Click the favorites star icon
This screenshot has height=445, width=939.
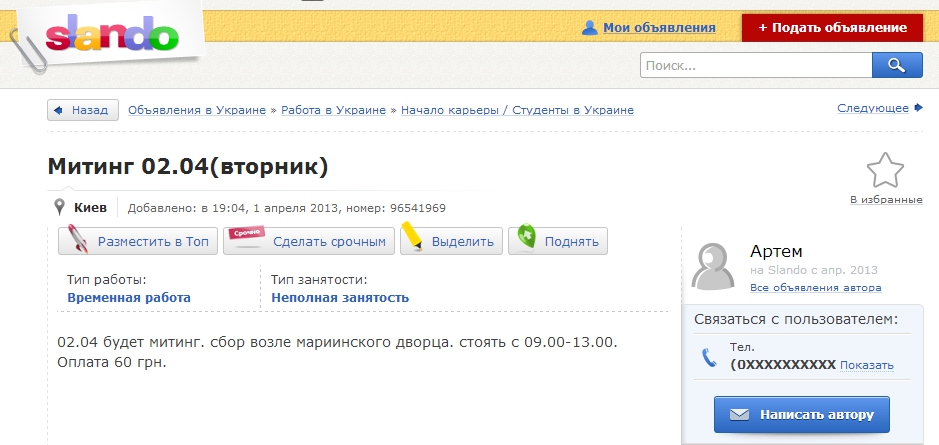click(885, 170)
